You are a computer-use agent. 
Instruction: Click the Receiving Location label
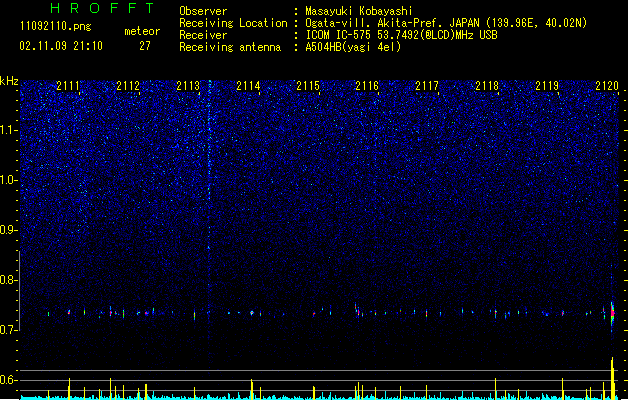[x=233, y=23]
